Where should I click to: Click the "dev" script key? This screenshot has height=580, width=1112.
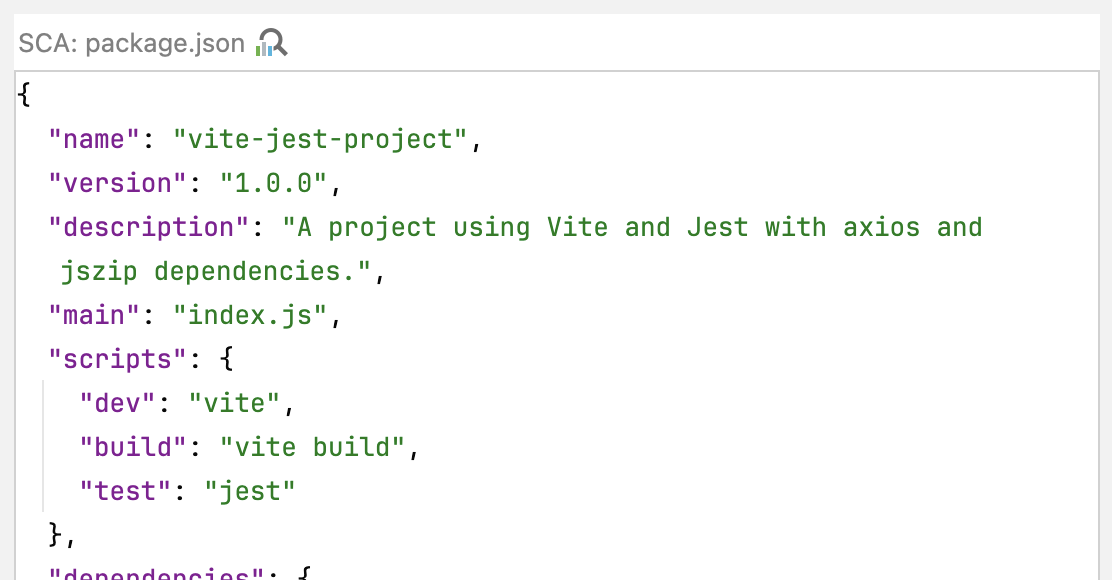point(117,403)
